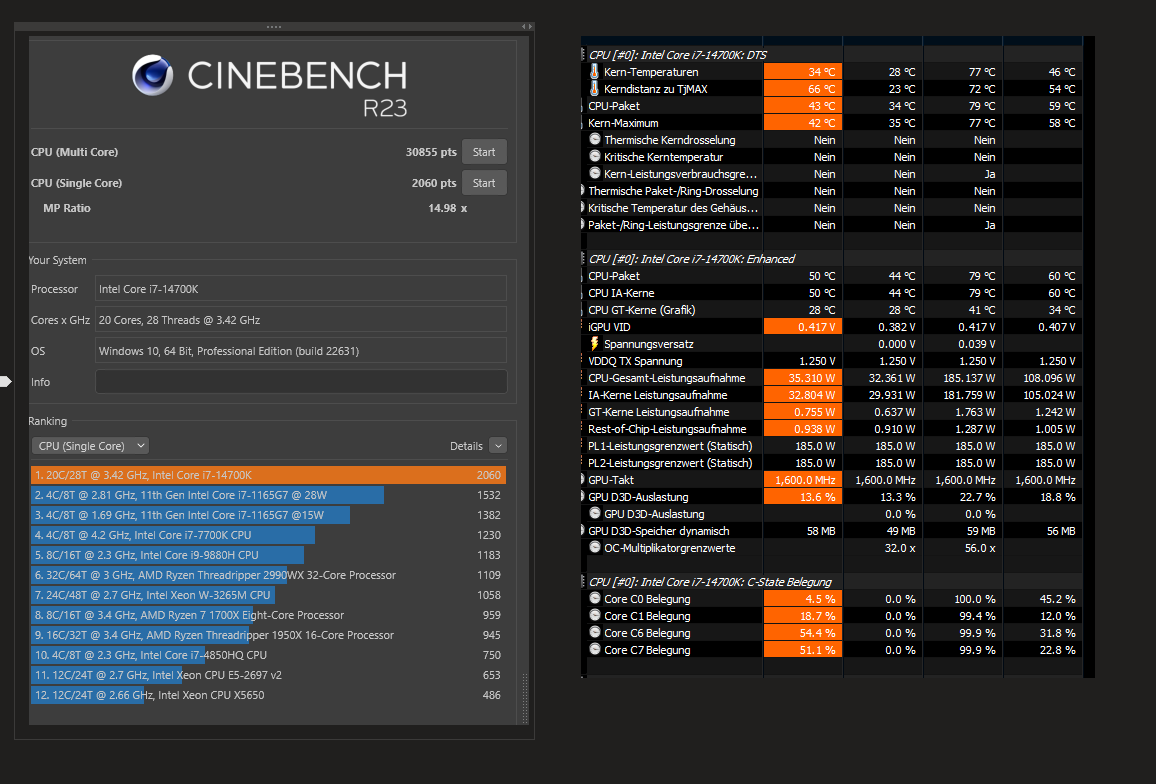Viewport: 1156px width, 784px height.
Task: Click status icon beside Thermische Kerndrosselung
Action: [594, 139]
